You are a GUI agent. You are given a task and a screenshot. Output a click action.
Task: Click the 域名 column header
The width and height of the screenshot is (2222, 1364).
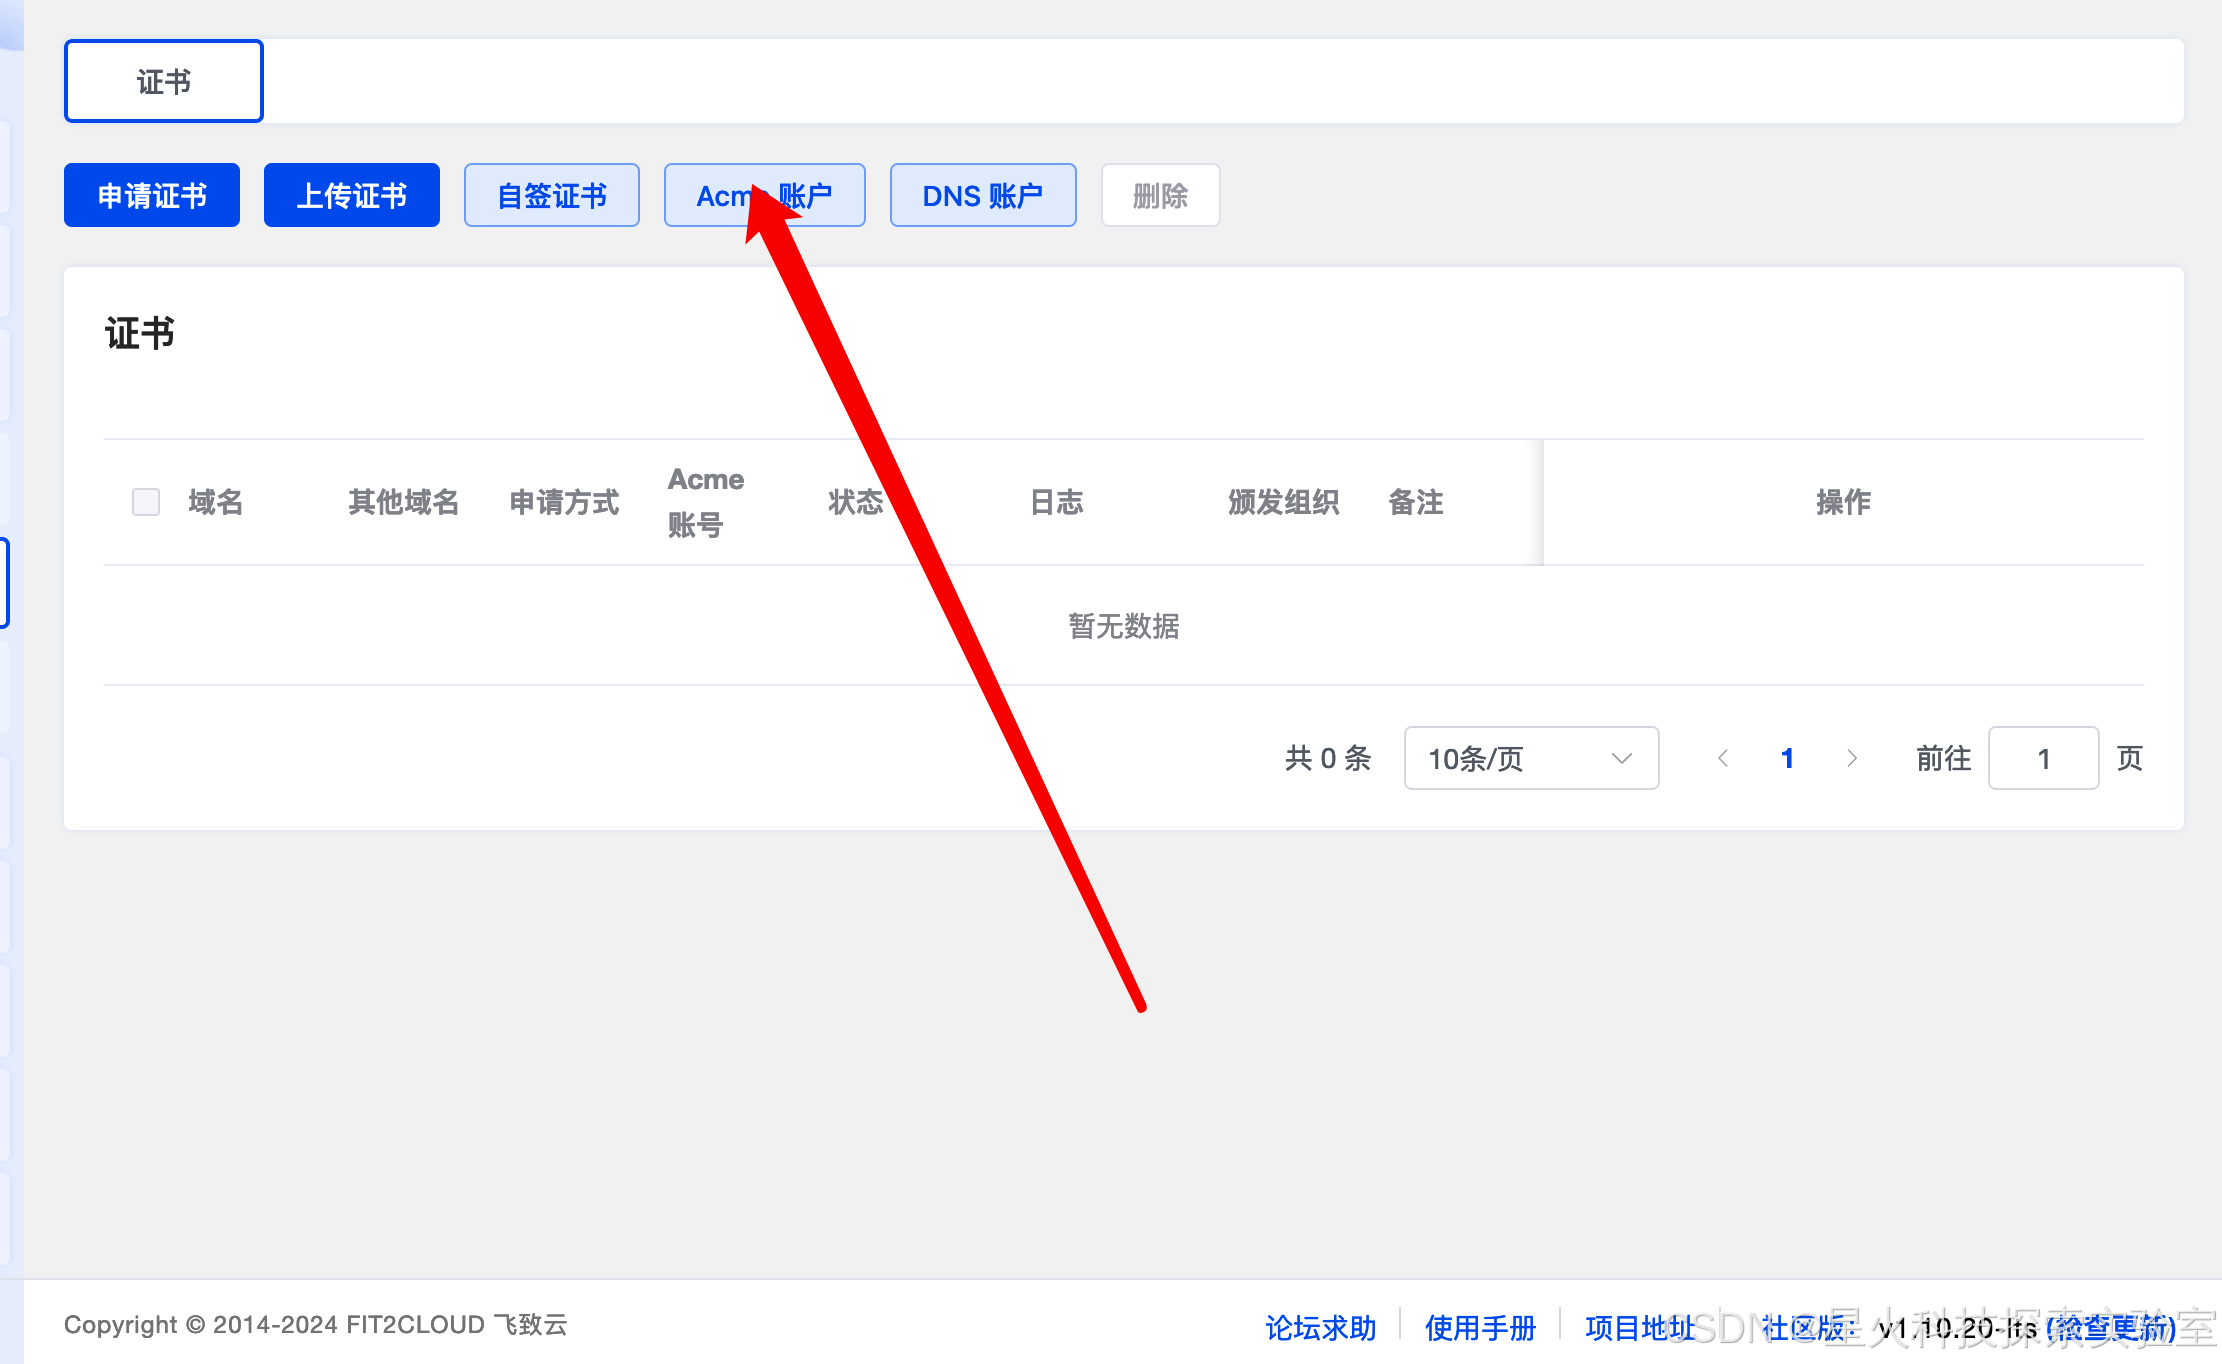click(216, 502)
